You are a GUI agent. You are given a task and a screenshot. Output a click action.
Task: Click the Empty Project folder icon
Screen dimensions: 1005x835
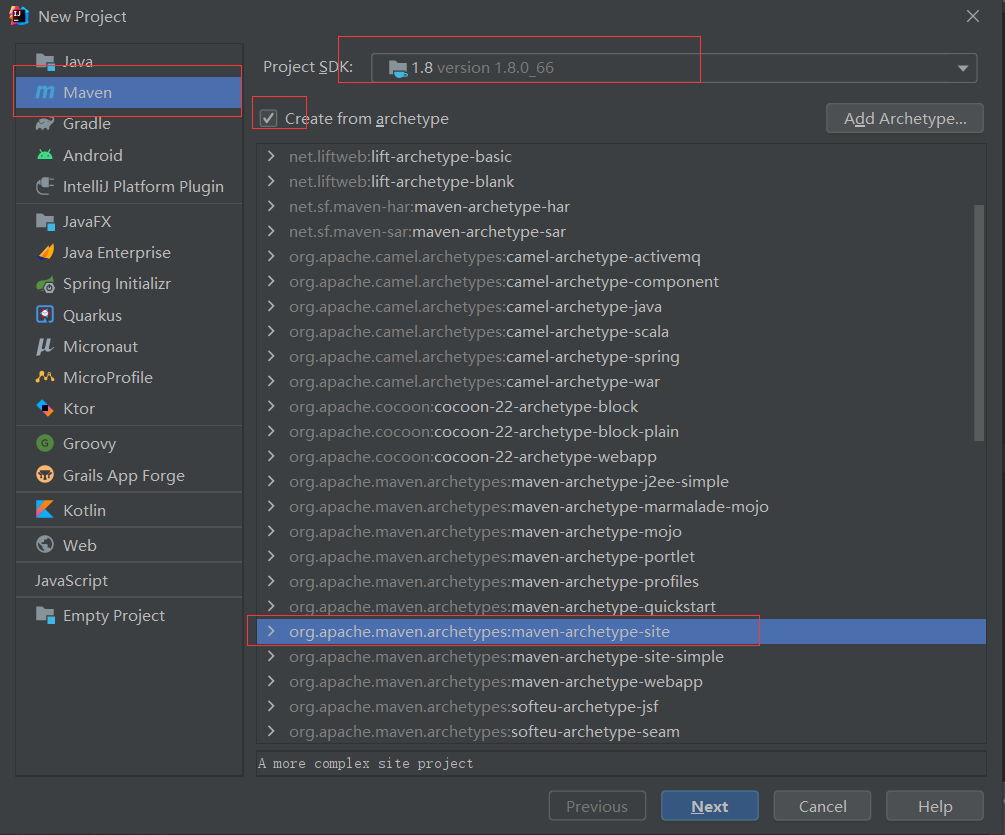(45, 615)
